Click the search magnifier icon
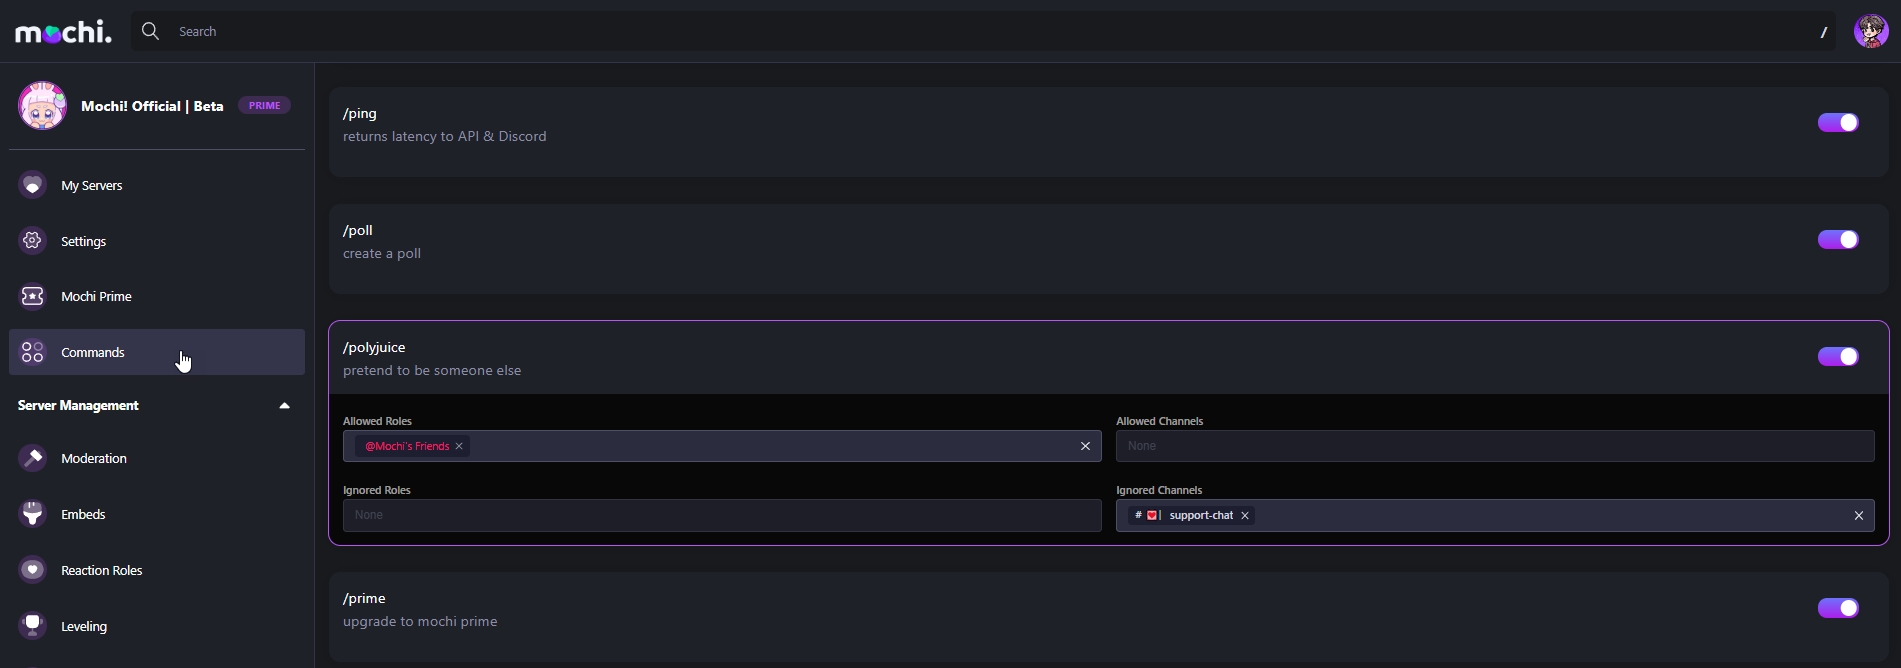 (x=151, y=32)
